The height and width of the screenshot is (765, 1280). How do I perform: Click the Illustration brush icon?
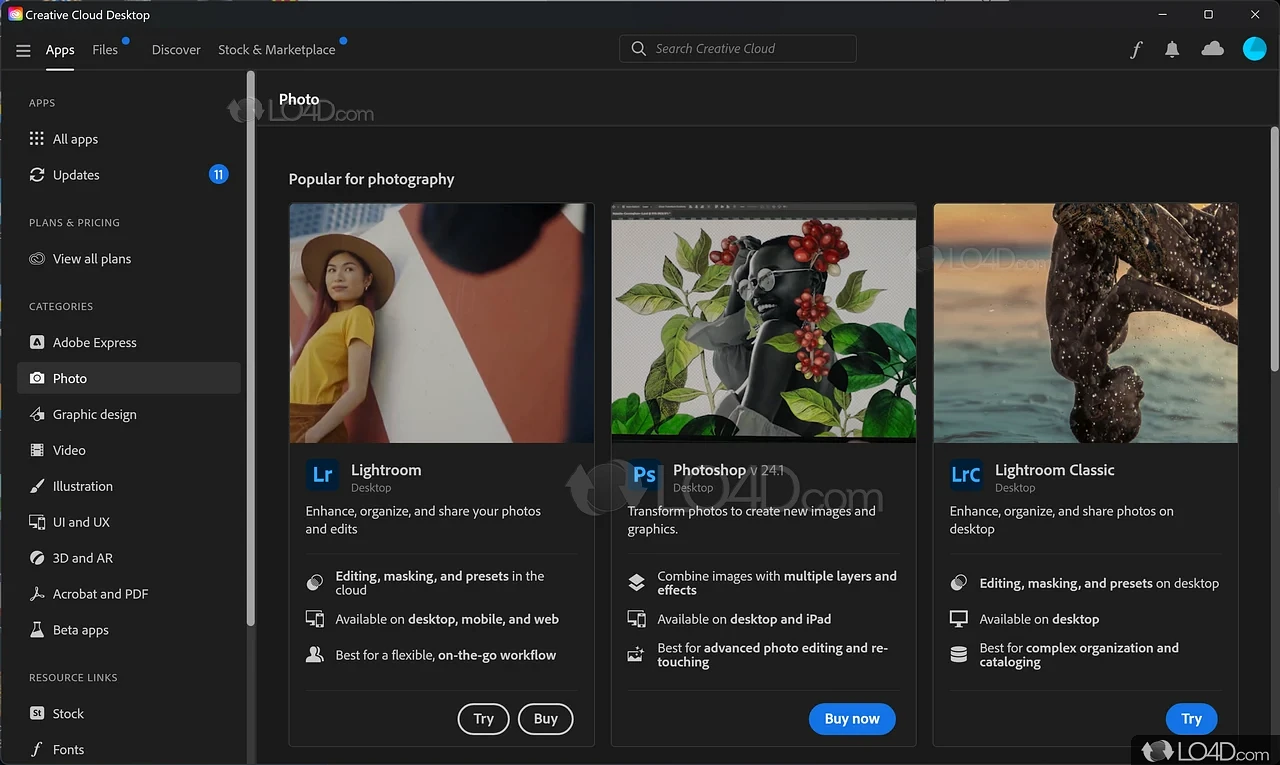coord(37,487)
